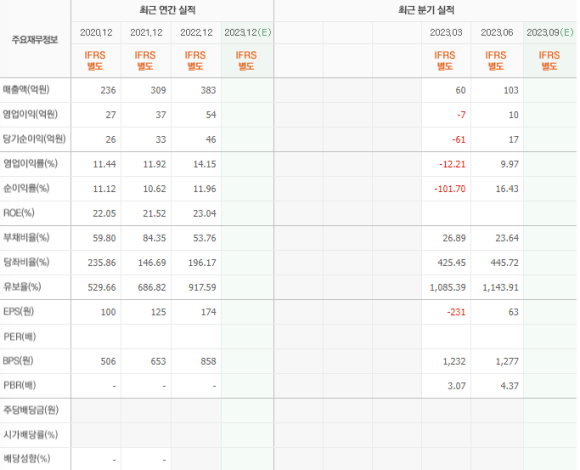Viewport: 580px width, 470px height.
Task: Click the EPS(원) row label
Action: tap(18, 312)
